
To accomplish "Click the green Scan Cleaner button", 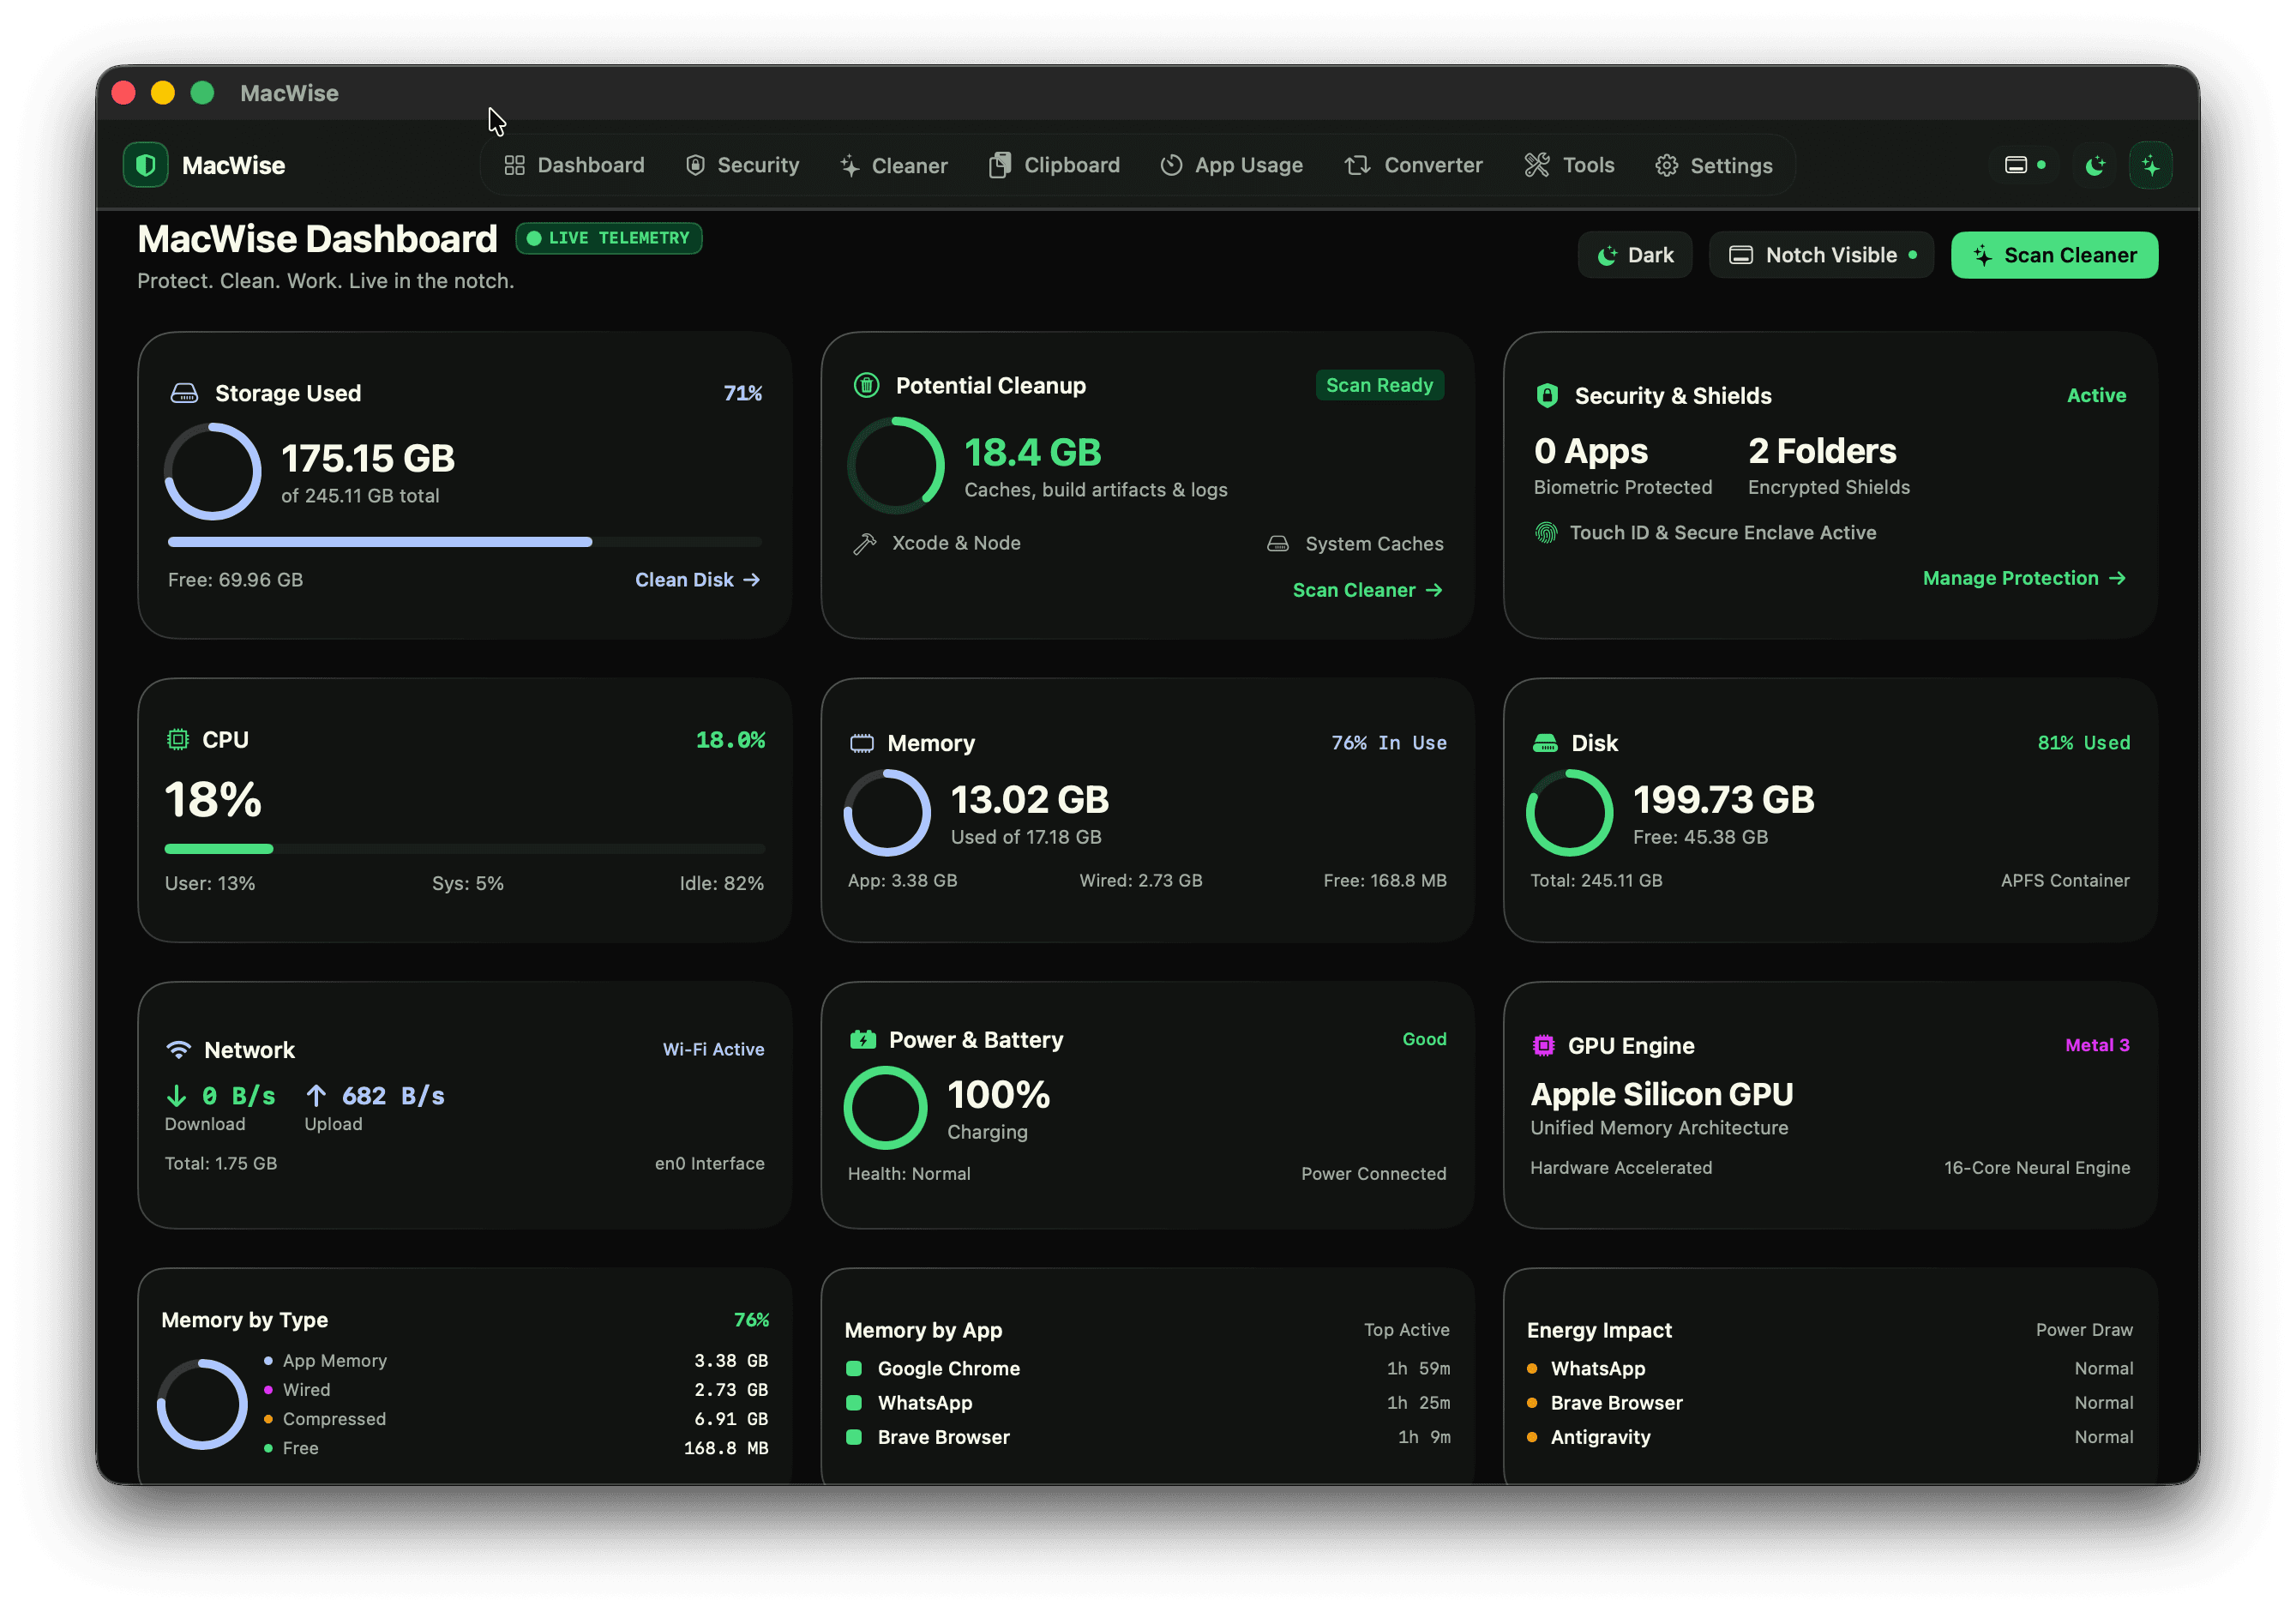I will [2054, 255].
